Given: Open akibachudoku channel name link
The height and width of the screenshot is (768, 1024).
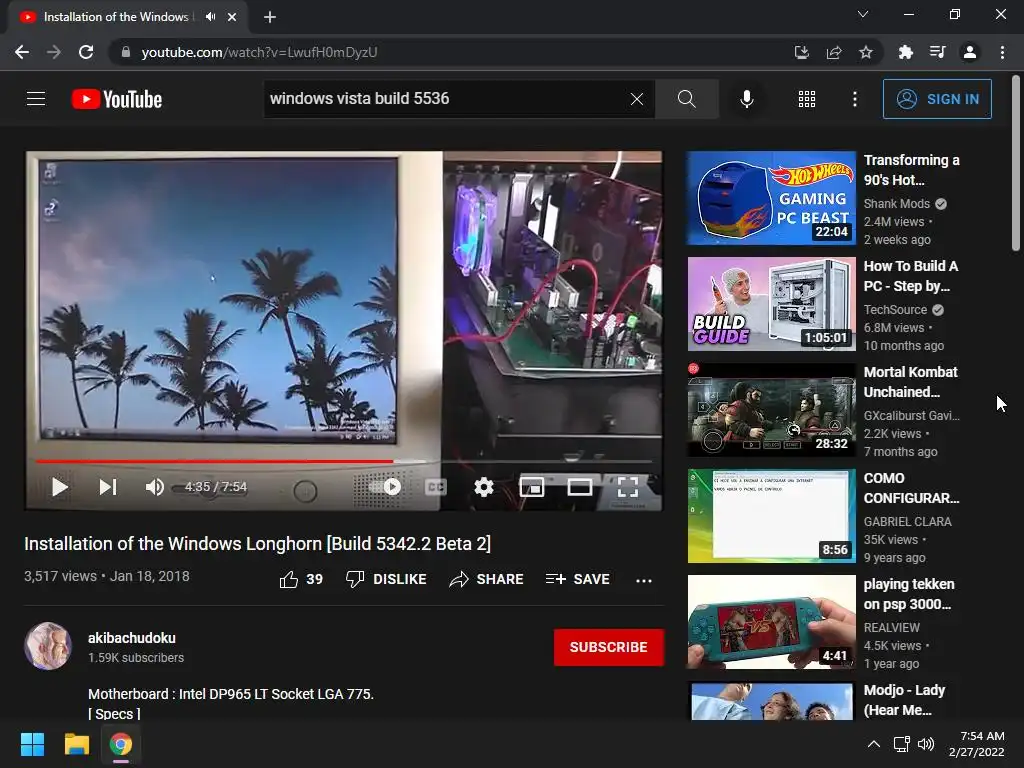Looking at the screenshot, I should (x=132, y=638).
